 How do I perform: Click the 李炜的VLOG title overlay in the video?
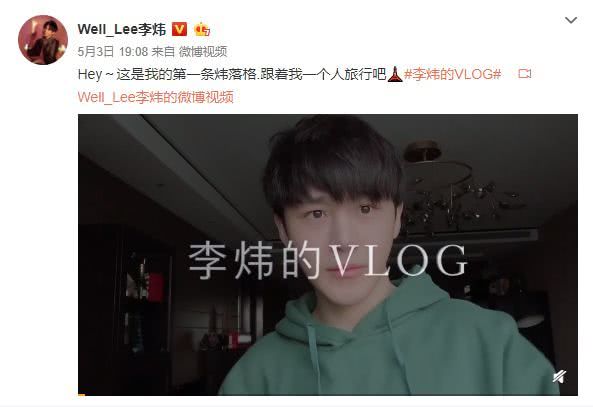click(328, 261)
